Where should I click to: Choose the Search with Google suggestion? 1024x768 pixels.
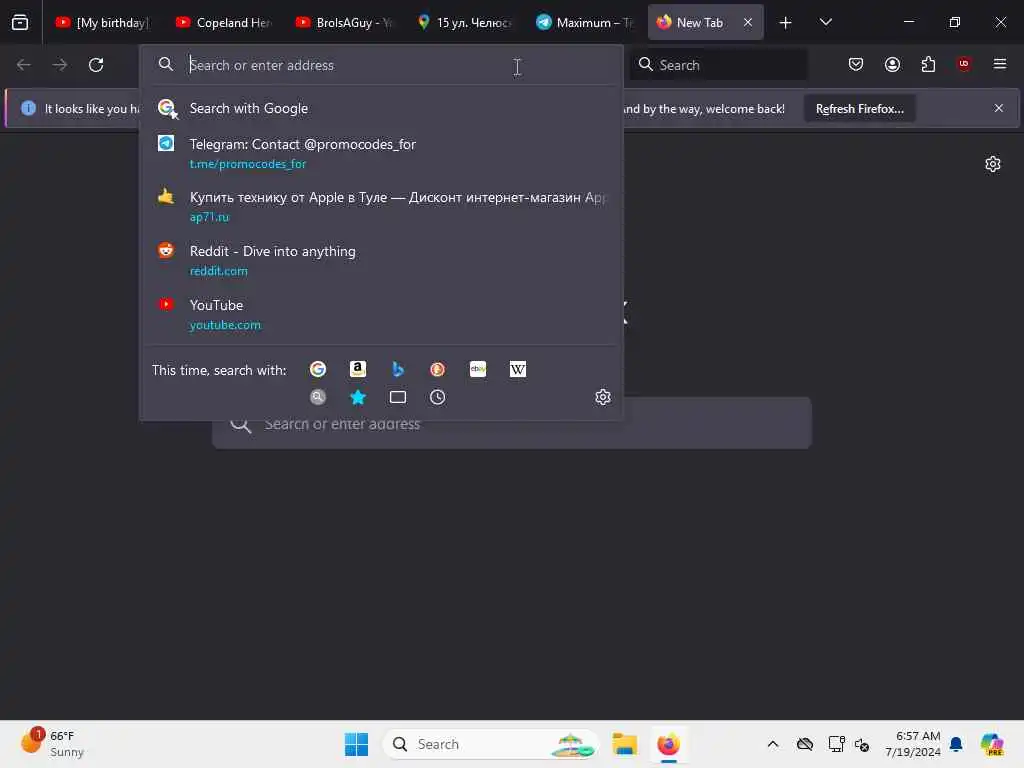tap(381, 108)
